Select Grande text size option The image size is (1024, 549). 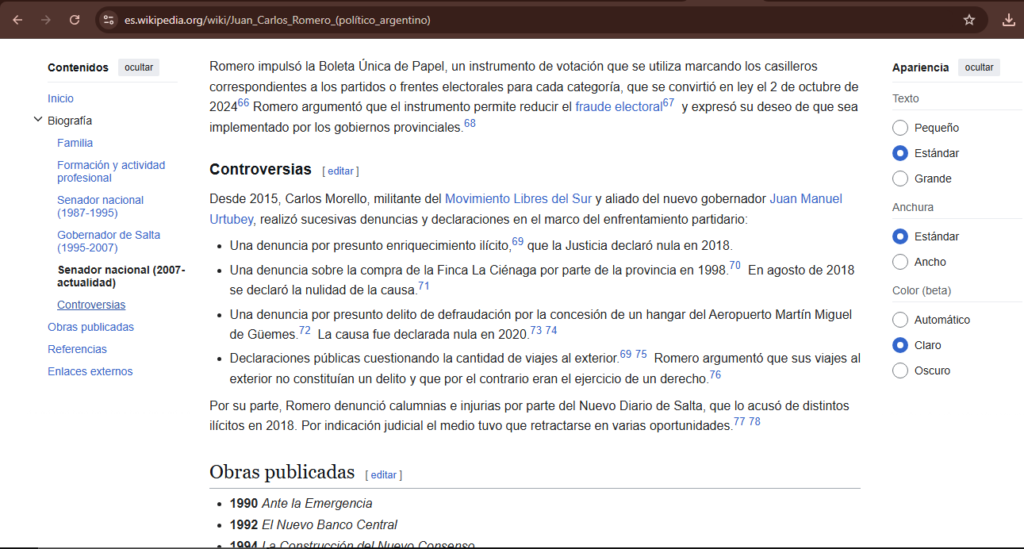pos(900,179)
